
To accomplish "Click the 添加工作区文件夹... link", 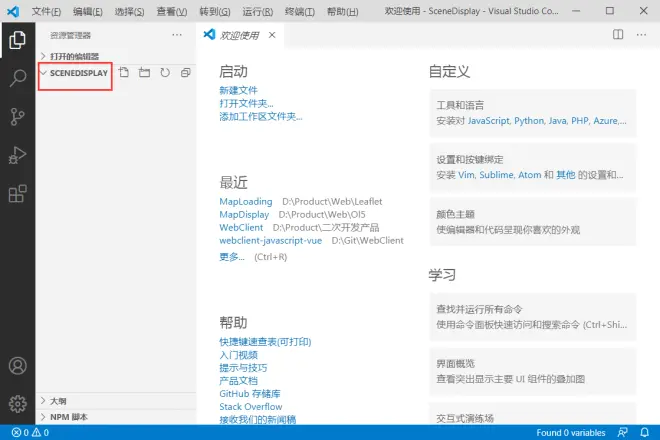I will tap(261, 116).
